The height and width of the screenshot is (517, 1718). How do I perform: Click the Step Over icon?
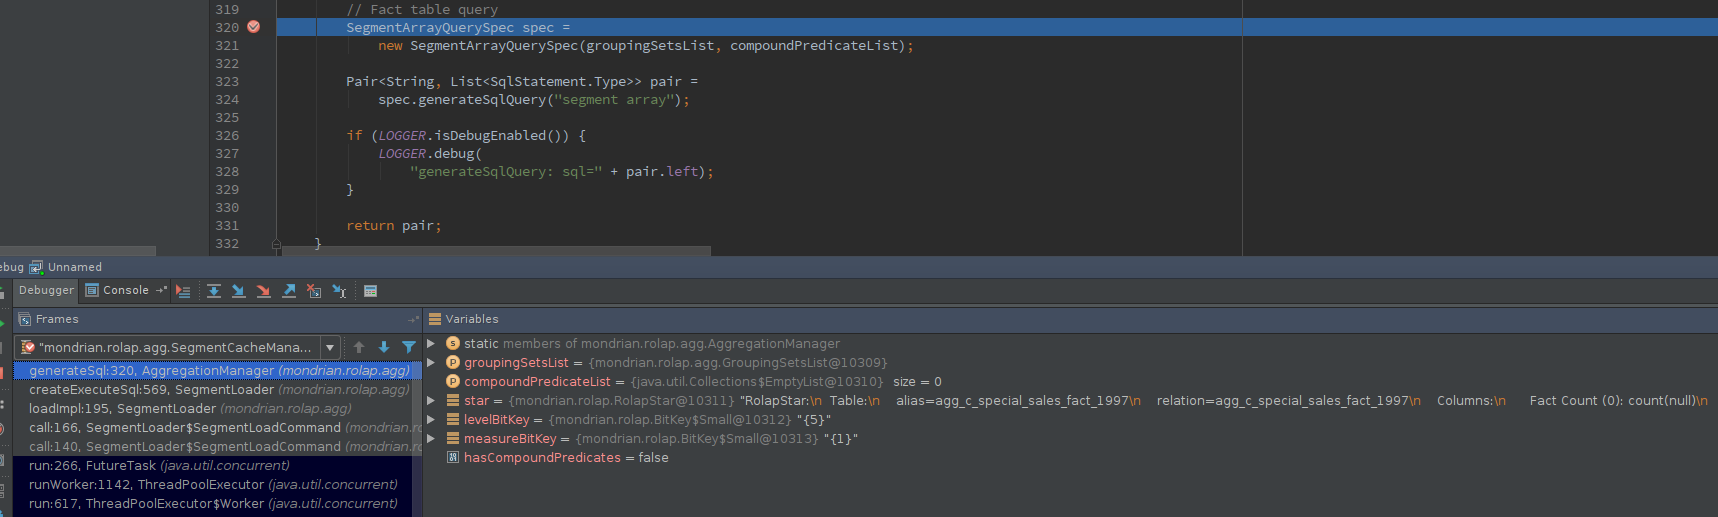click(214, 291)
